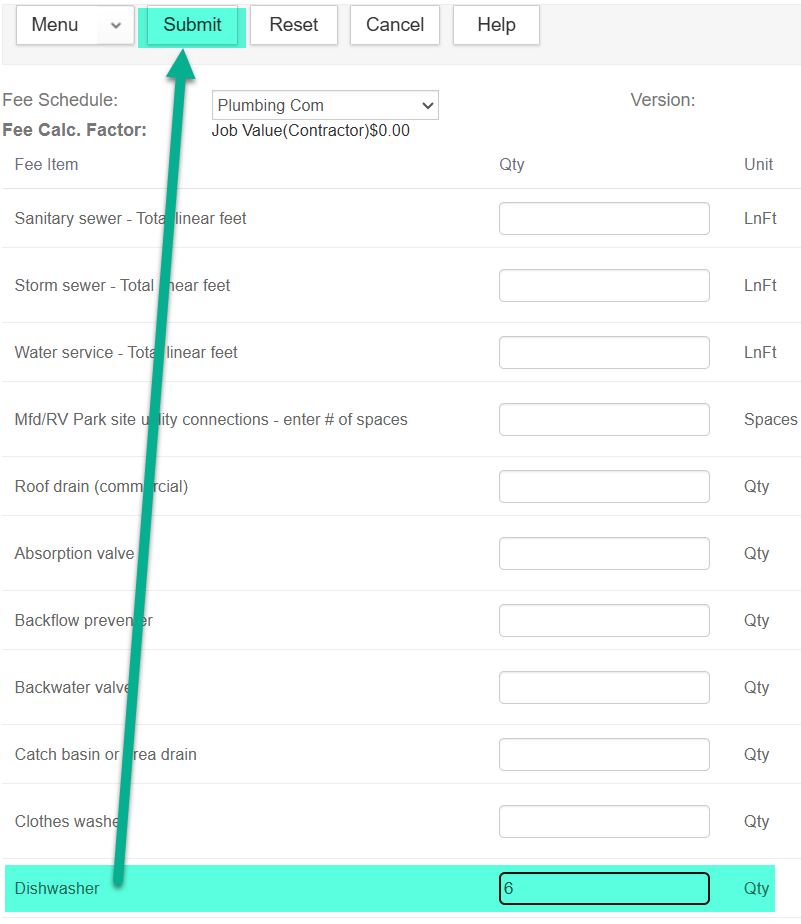
Task: Click the Roof drain quantity field
Action: [604, 486]
